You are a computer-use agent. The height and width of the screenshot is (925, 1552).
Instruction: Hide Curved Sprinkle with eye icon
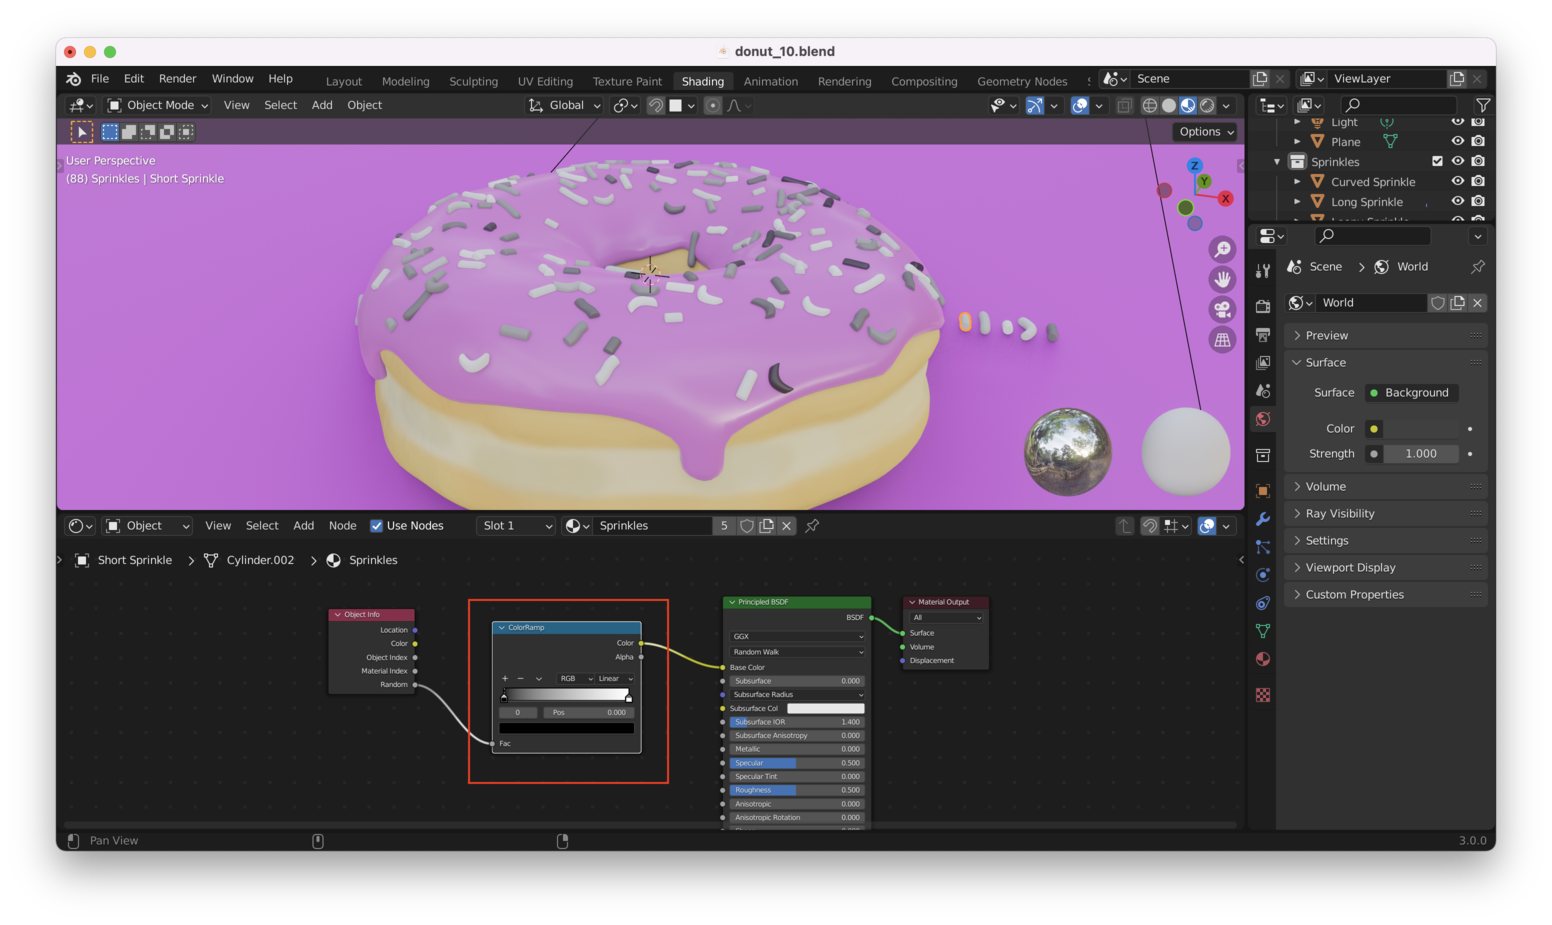click(1457, 181)
